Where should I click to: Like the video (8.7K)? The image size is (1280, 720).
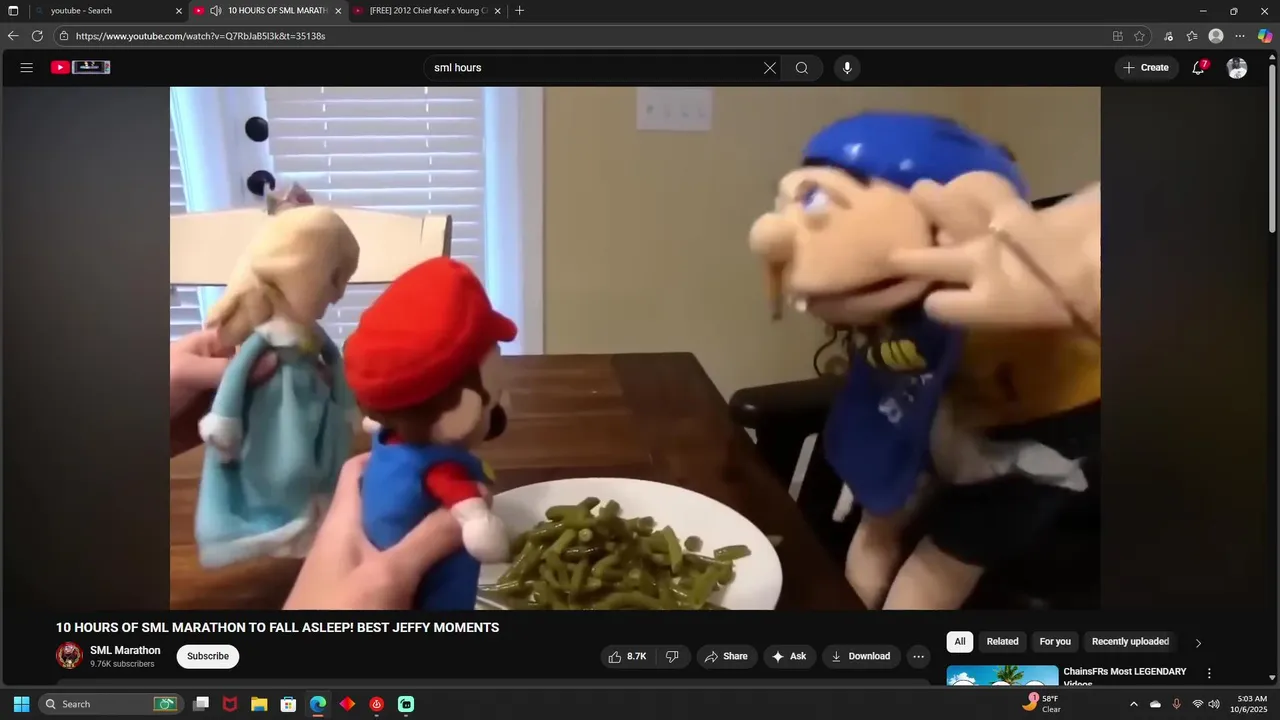628,656
